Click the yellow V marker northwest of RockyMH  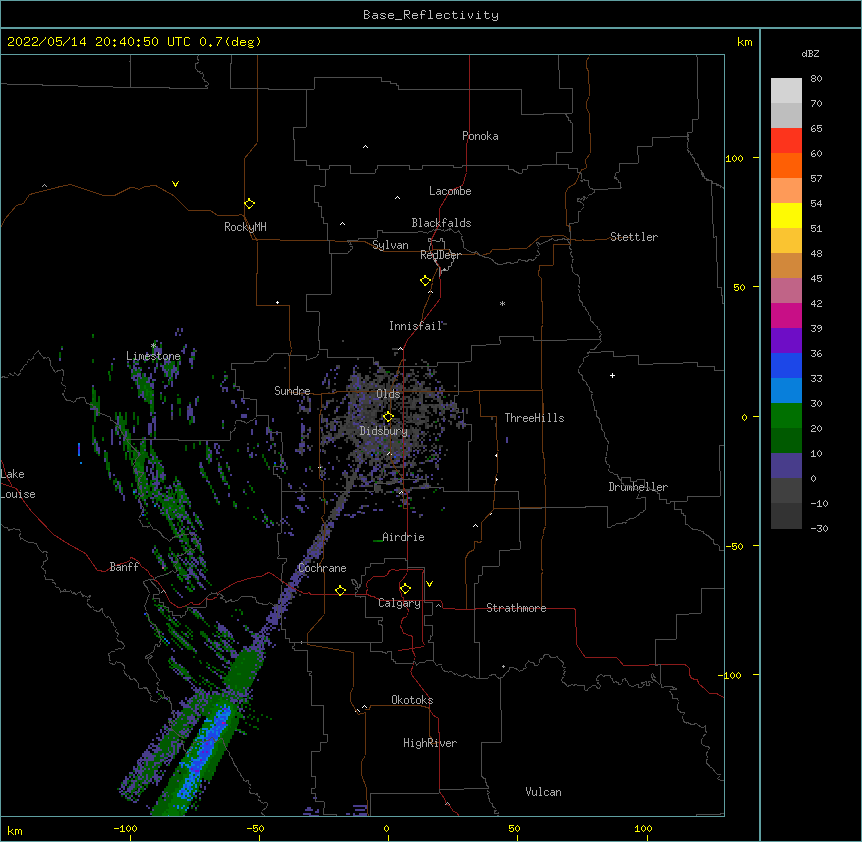tap(175, 184)
